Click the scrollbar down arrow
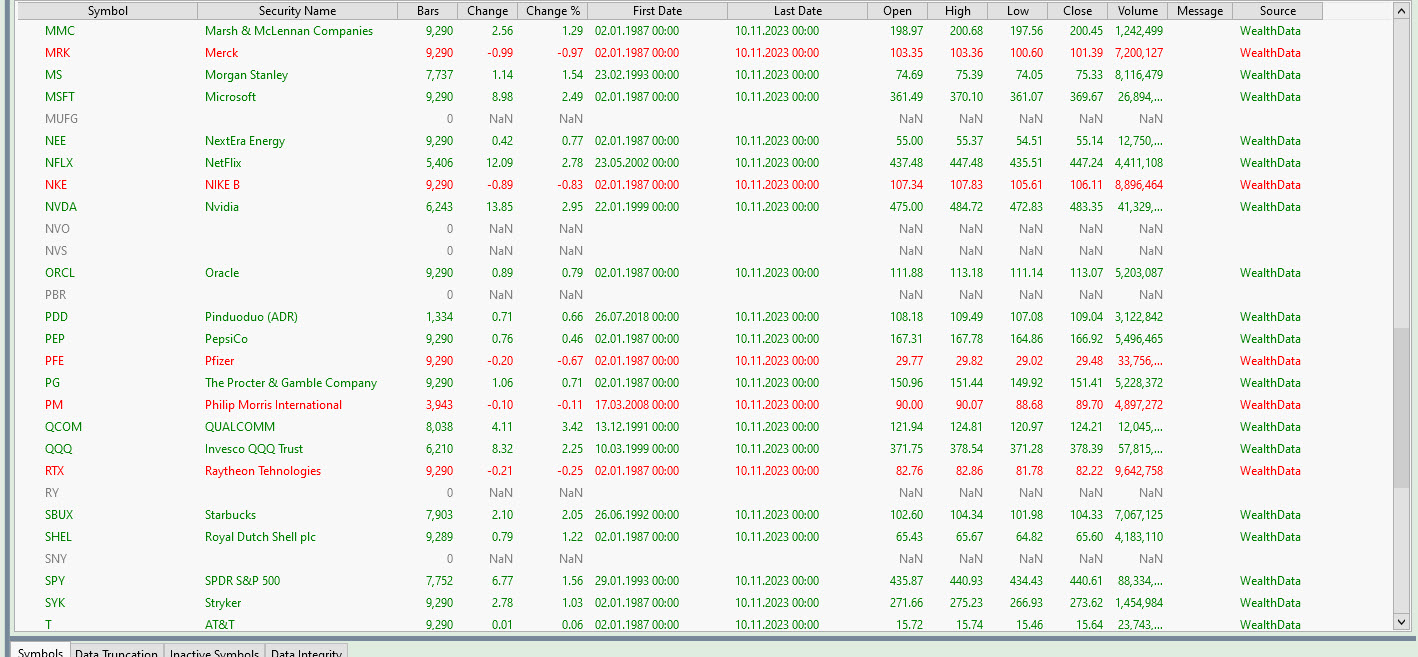This screenshot has height=657, width=1418. tap(1401, 622)
